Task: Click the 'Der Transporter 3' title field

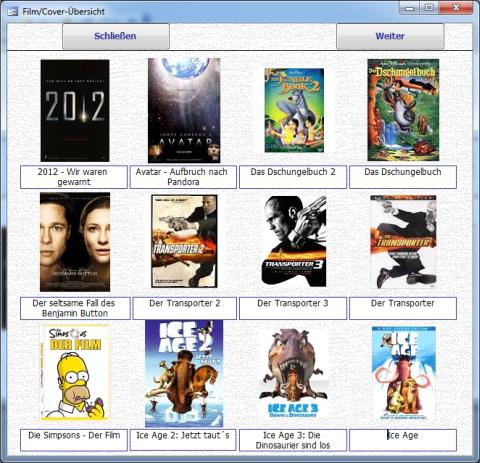Action: click(293, 308)
